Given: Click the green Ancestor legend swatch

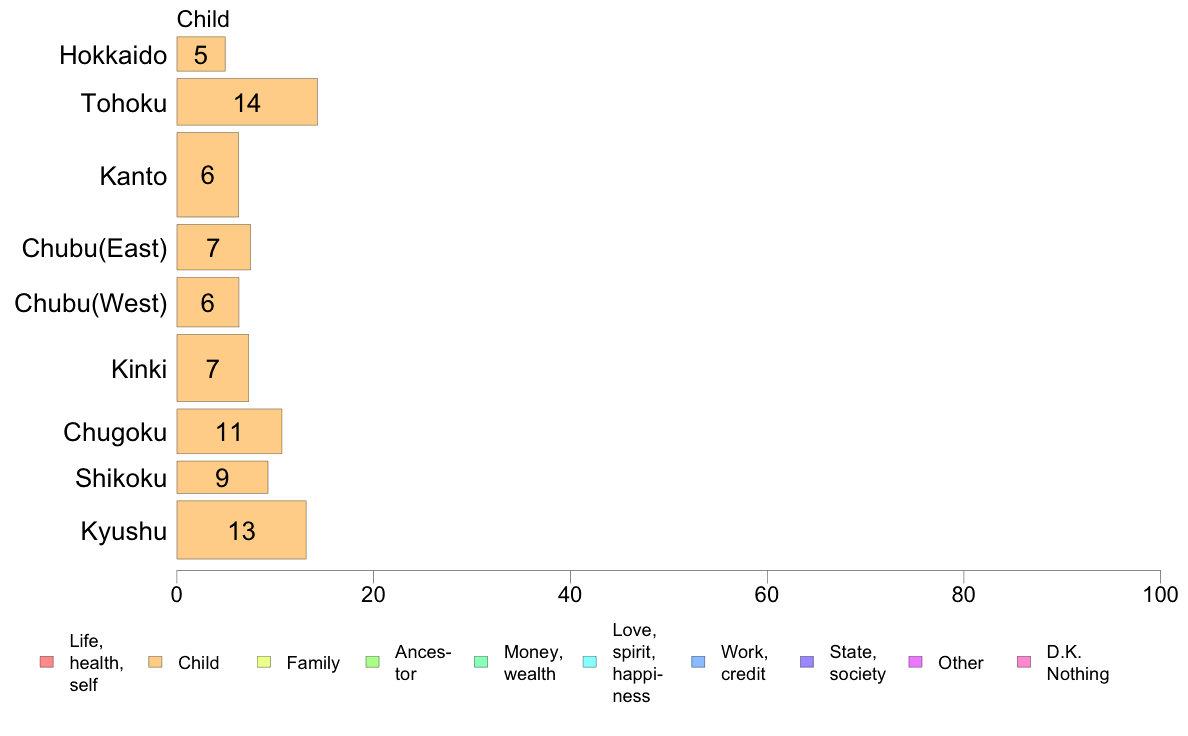Looking at the screenshot, I should 373,662.
